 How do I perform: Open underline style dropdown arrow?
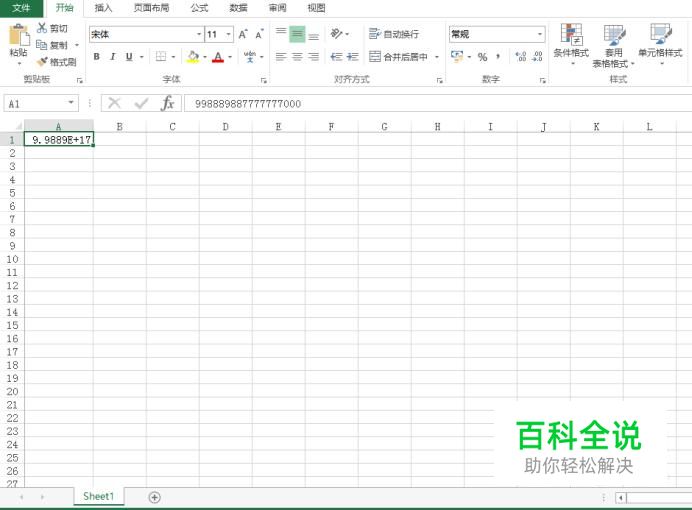[x=142, y=57]
